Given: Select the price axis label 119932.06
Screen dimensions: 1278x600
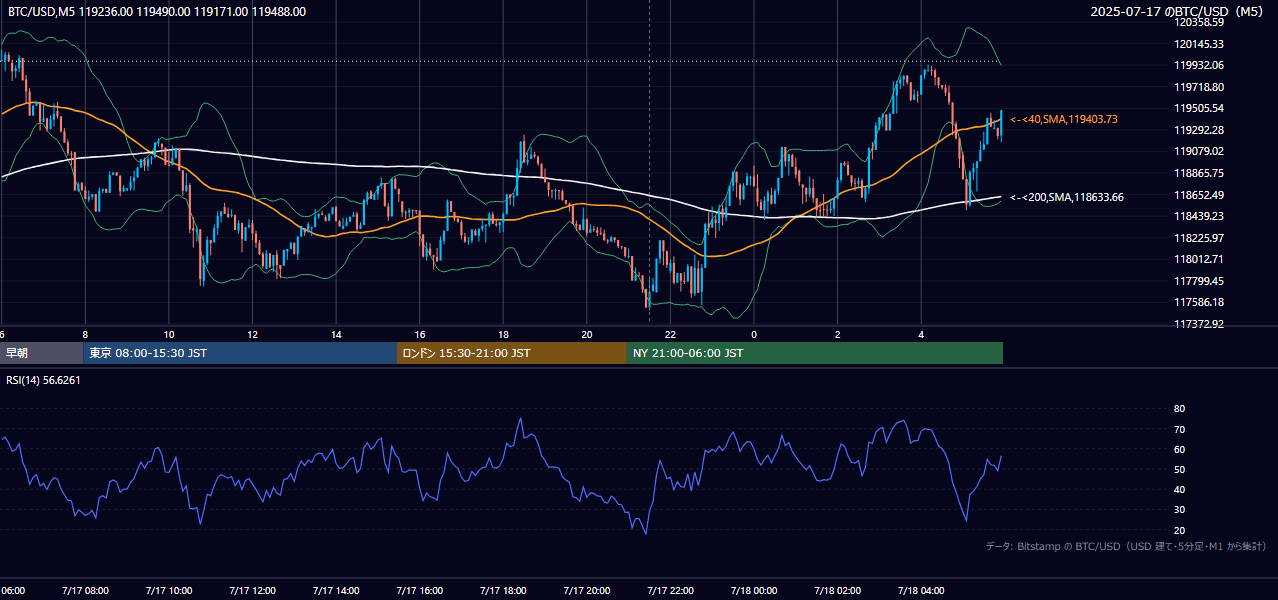Looking at the screenshot, I should point(1200,65).
